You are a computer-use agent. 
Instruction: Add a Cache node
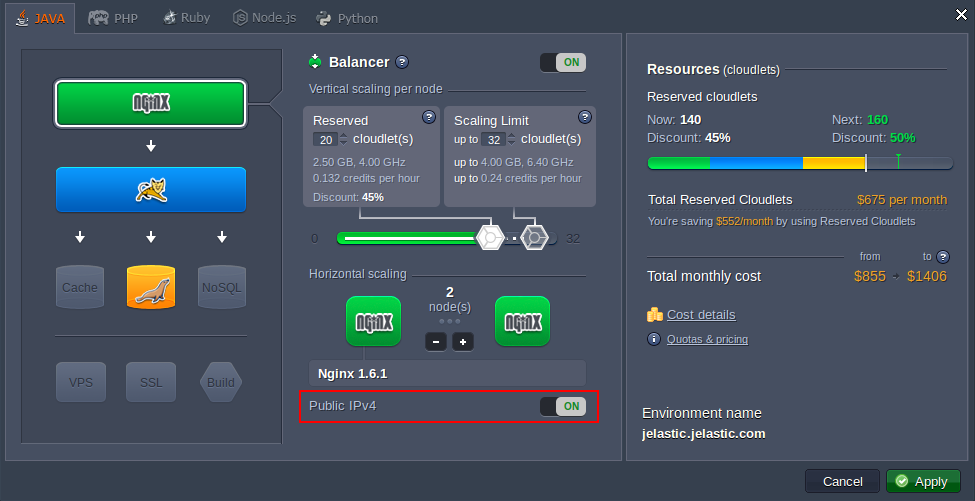click(80, 287)
